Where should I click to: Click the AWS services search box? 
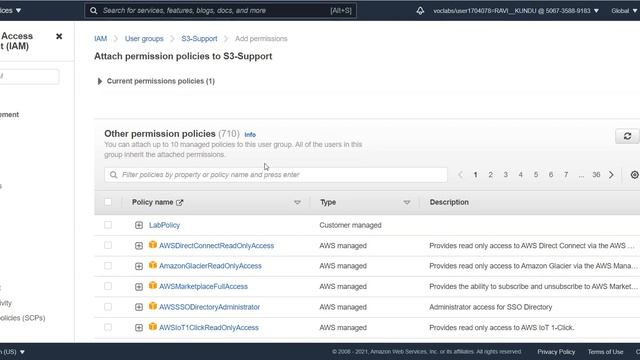pyautogui.click(x=220, y=11)
